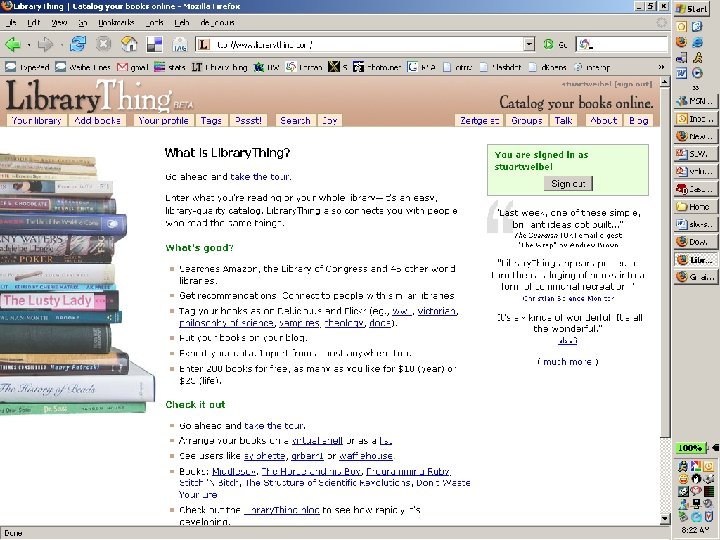Open the Bookmarks menu

click(x=116, y=22)
